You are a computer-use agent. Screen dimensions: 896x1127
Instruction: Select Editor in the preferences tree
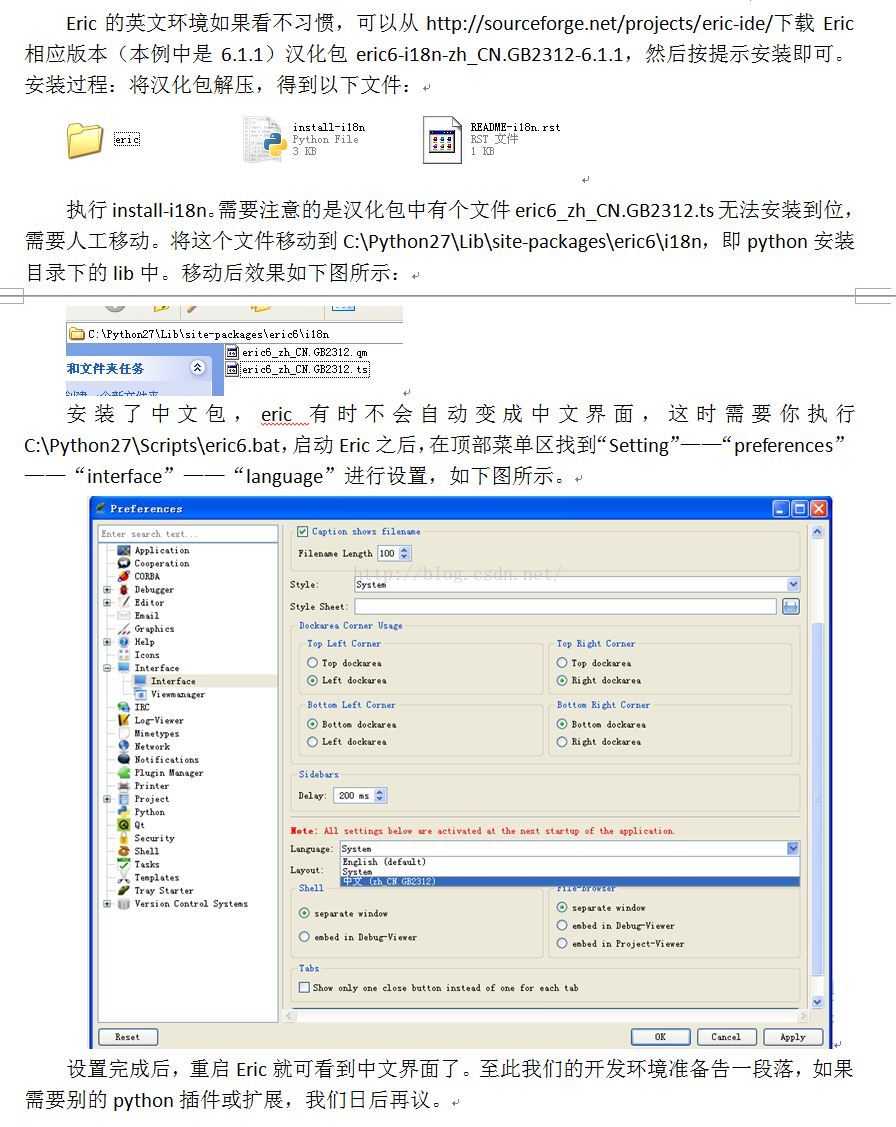coord(149,602)
